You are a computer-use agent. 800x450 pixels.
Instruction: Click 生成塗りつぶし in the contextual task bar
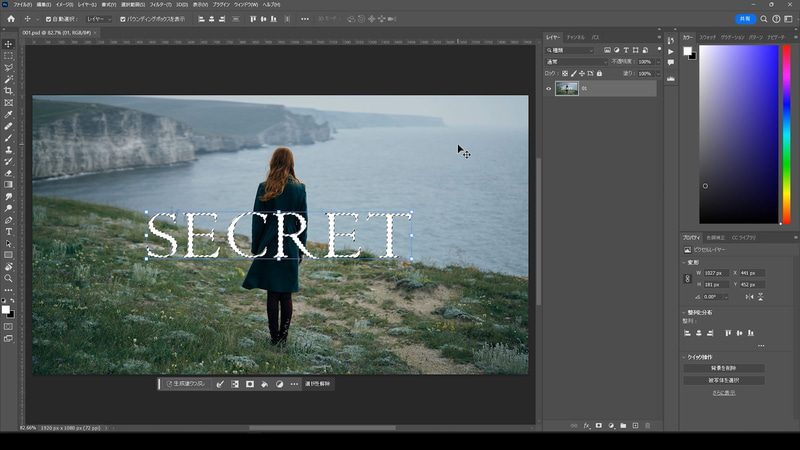(x=186, y=384)
